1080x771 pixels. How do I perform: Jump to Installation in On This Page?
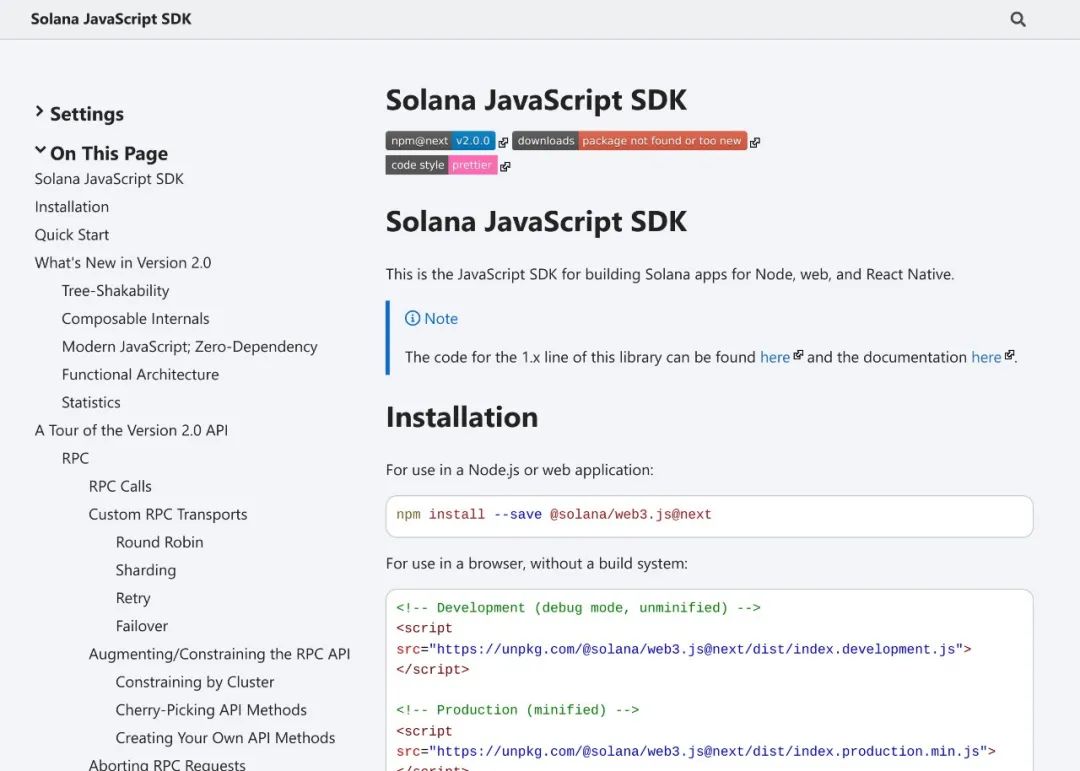72,207
